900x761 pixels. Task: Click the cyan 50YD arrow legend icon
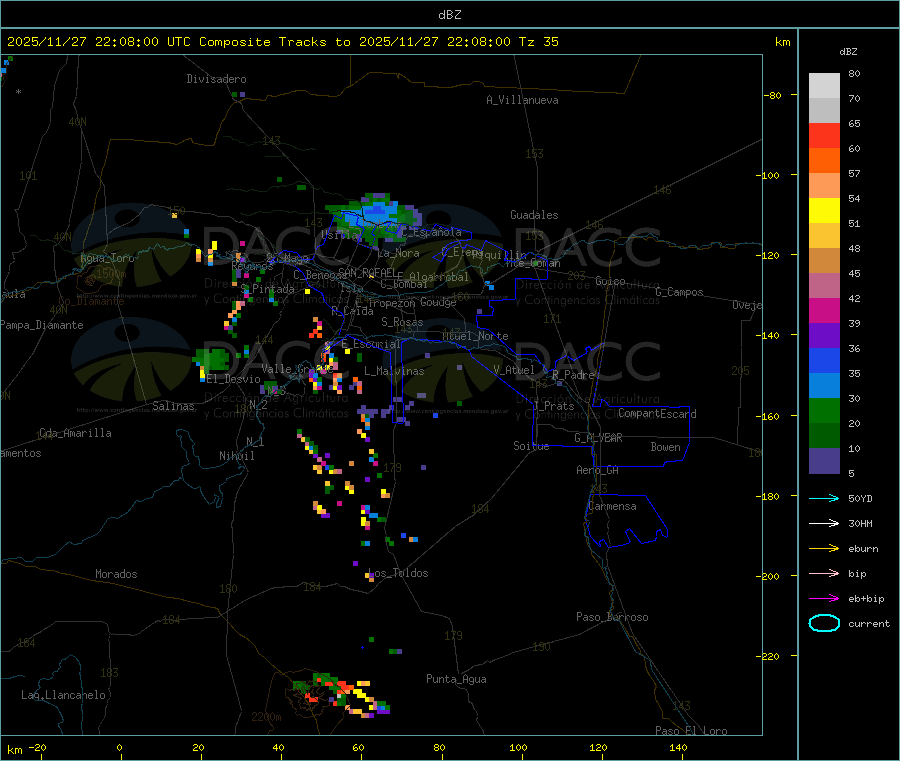point(824,498)
